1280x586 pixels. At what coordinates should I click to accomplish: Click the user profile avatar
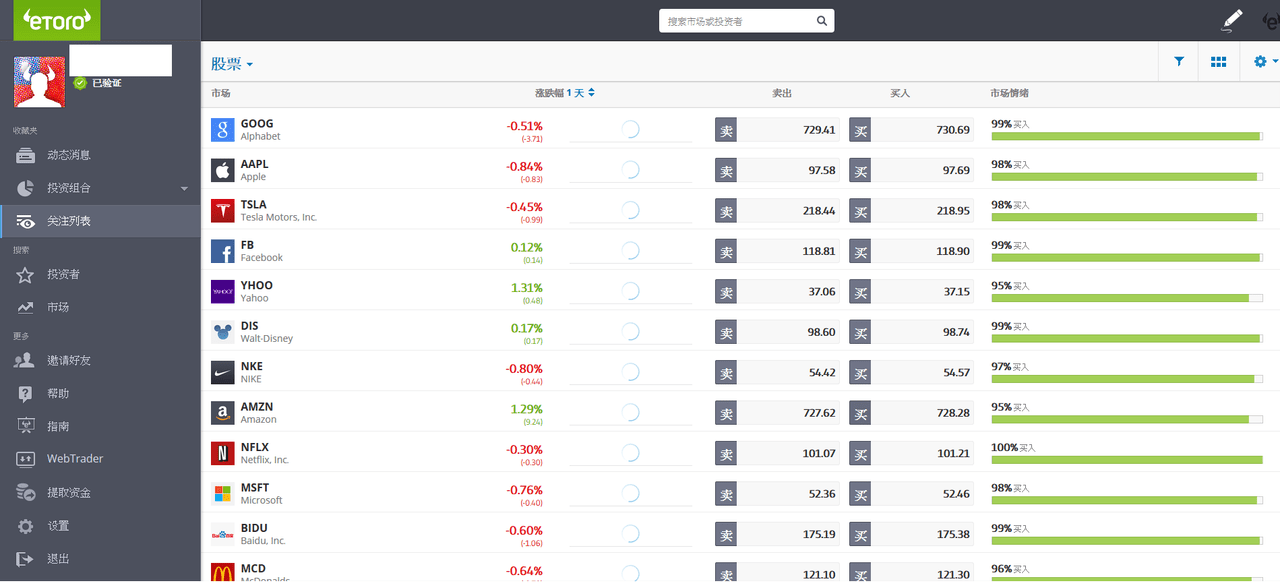(38, 82)
